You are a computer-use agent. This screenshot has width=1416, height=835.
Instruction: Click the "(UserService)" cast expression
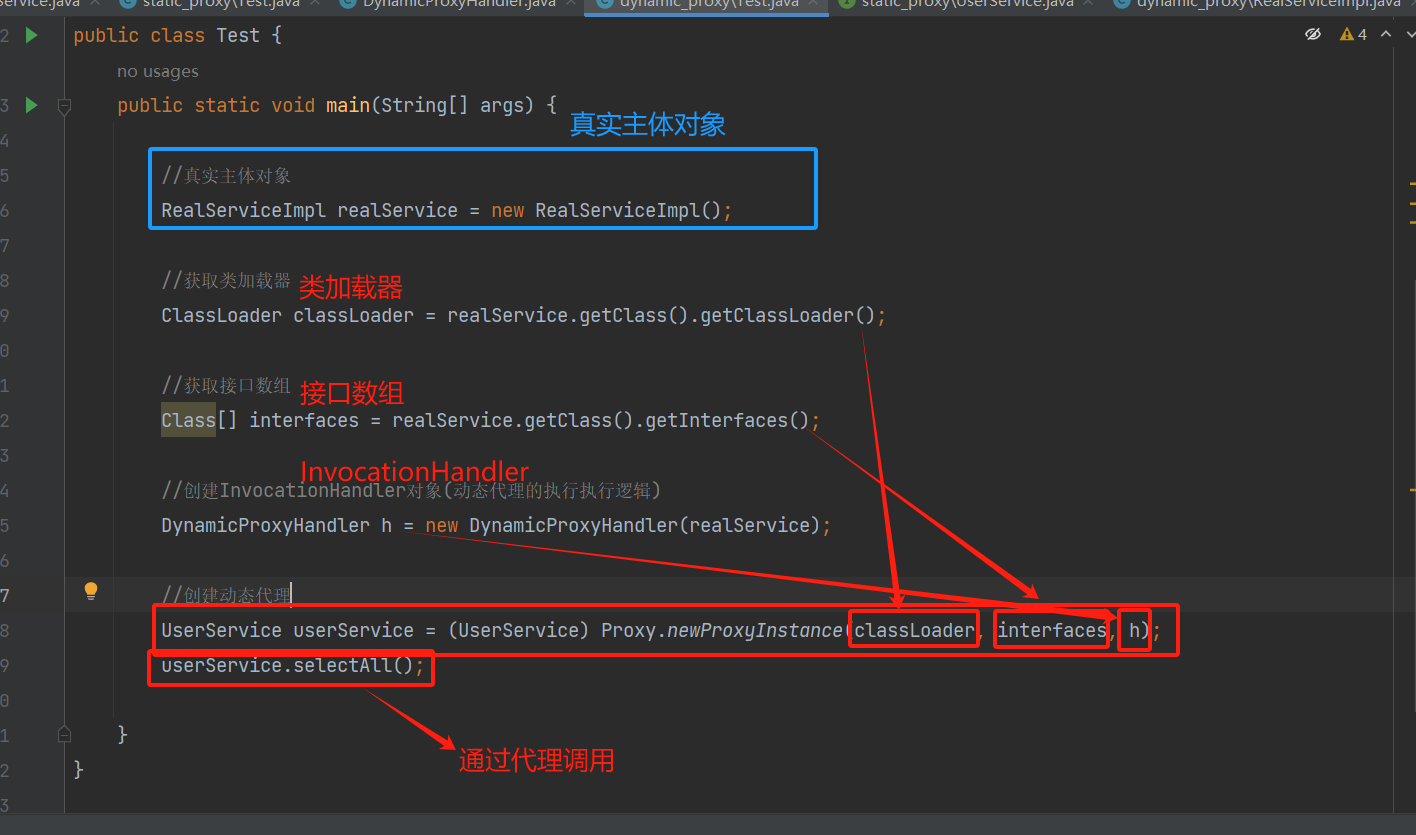coord(519,631)
